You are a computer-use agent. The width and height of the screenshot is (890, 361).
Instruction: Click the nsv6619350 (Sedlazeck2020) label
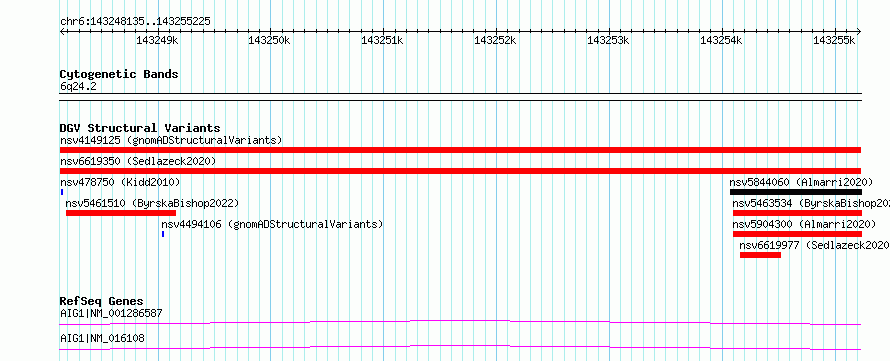[138, 161]
